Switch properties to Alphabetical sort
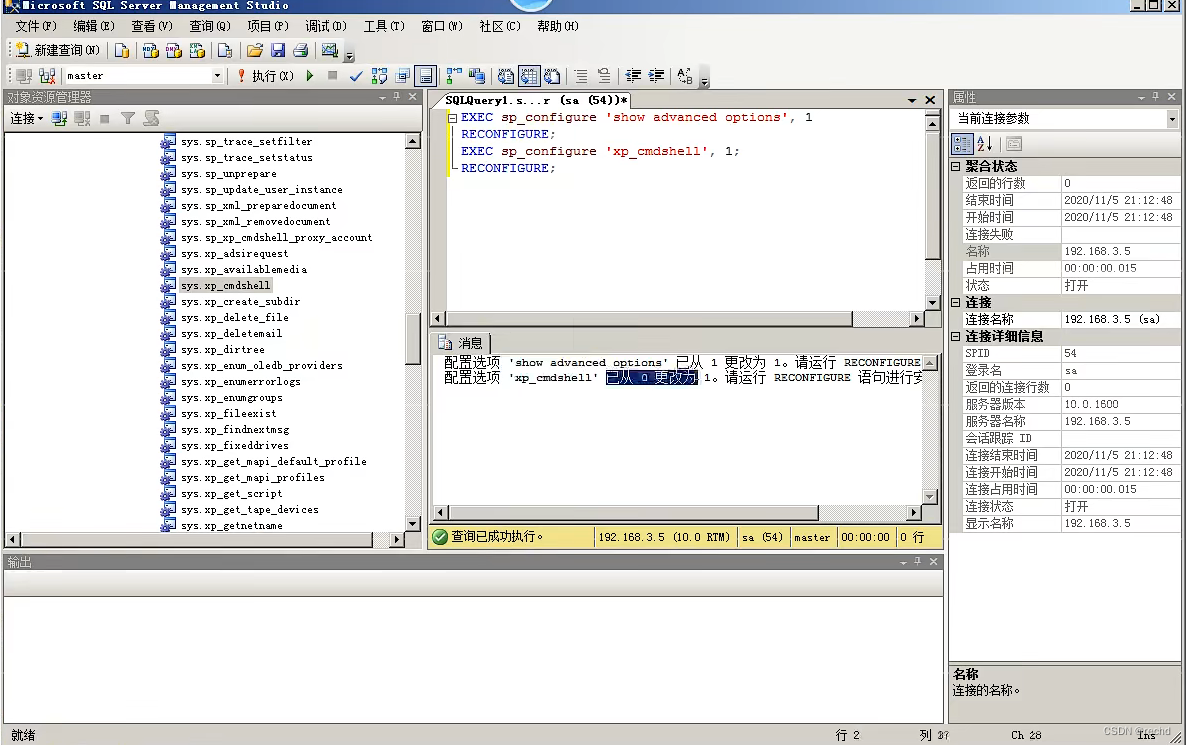Viewport: 1186px width, 745px height. pos(985,144)
